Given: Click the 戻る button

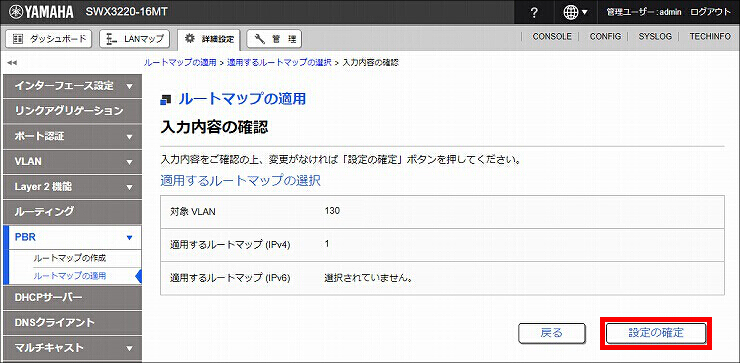Looking at the screenshot, I should (552, 333).
